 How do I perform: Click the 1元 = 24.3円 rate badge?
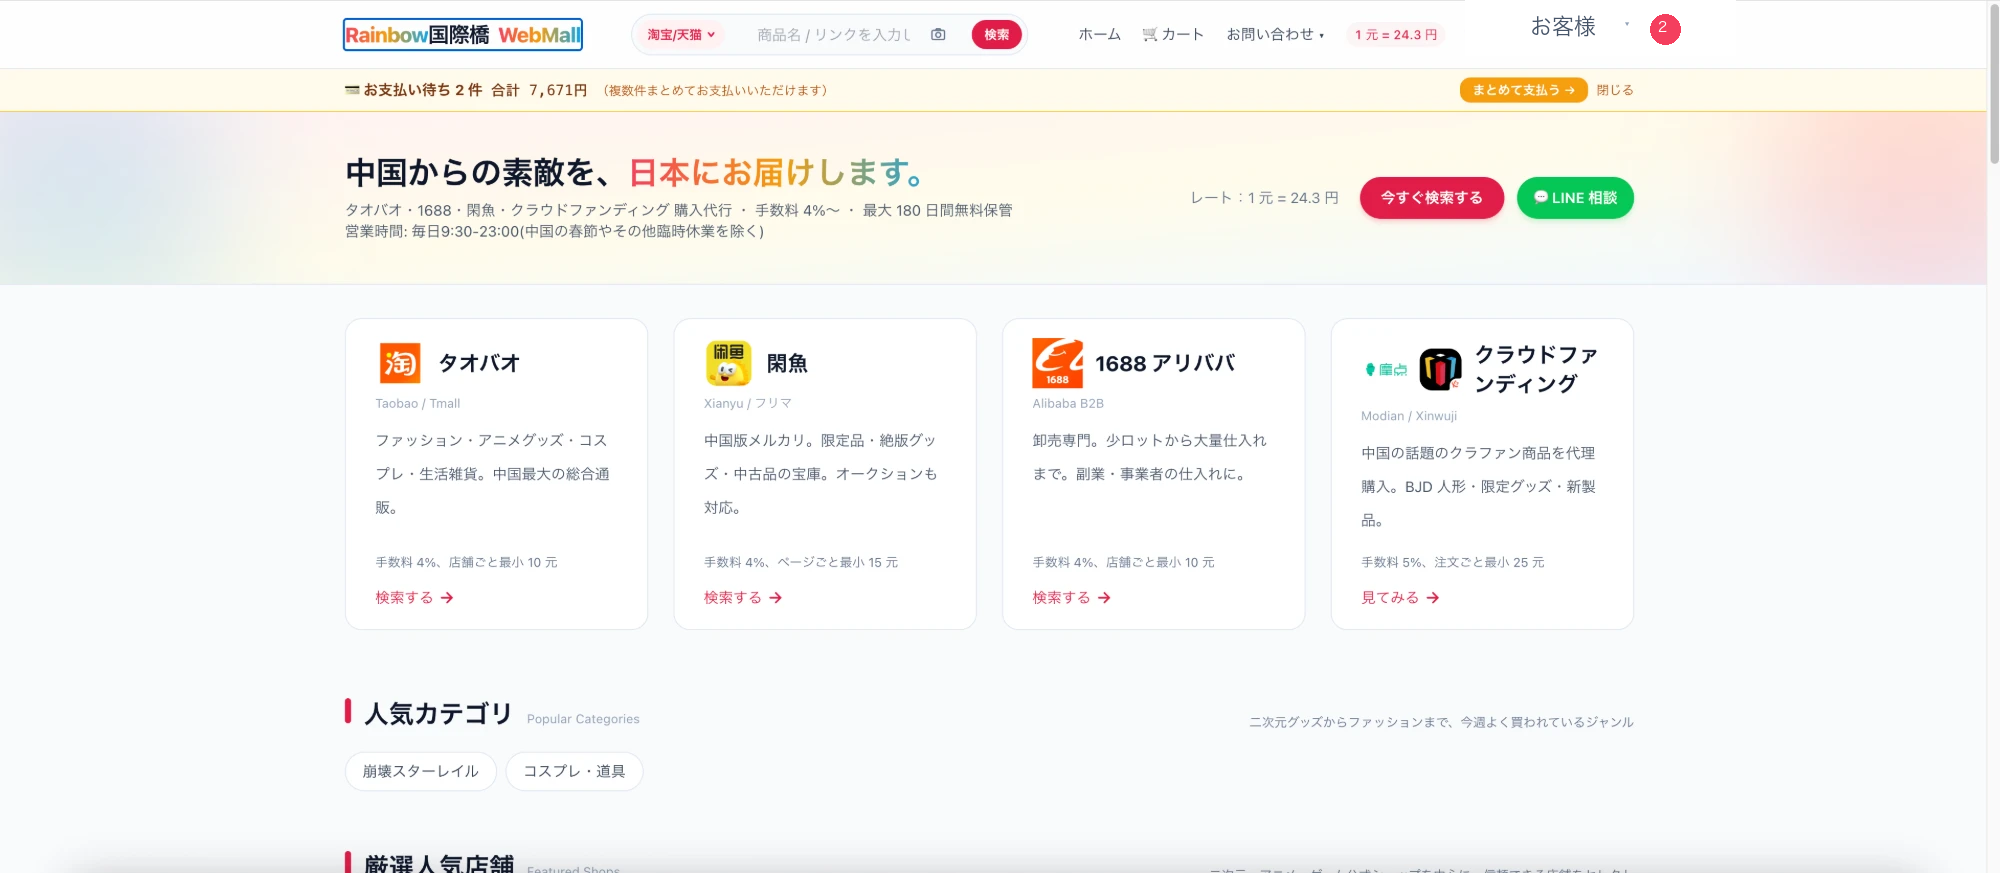pyautogui.click(x=1395, y=35)
